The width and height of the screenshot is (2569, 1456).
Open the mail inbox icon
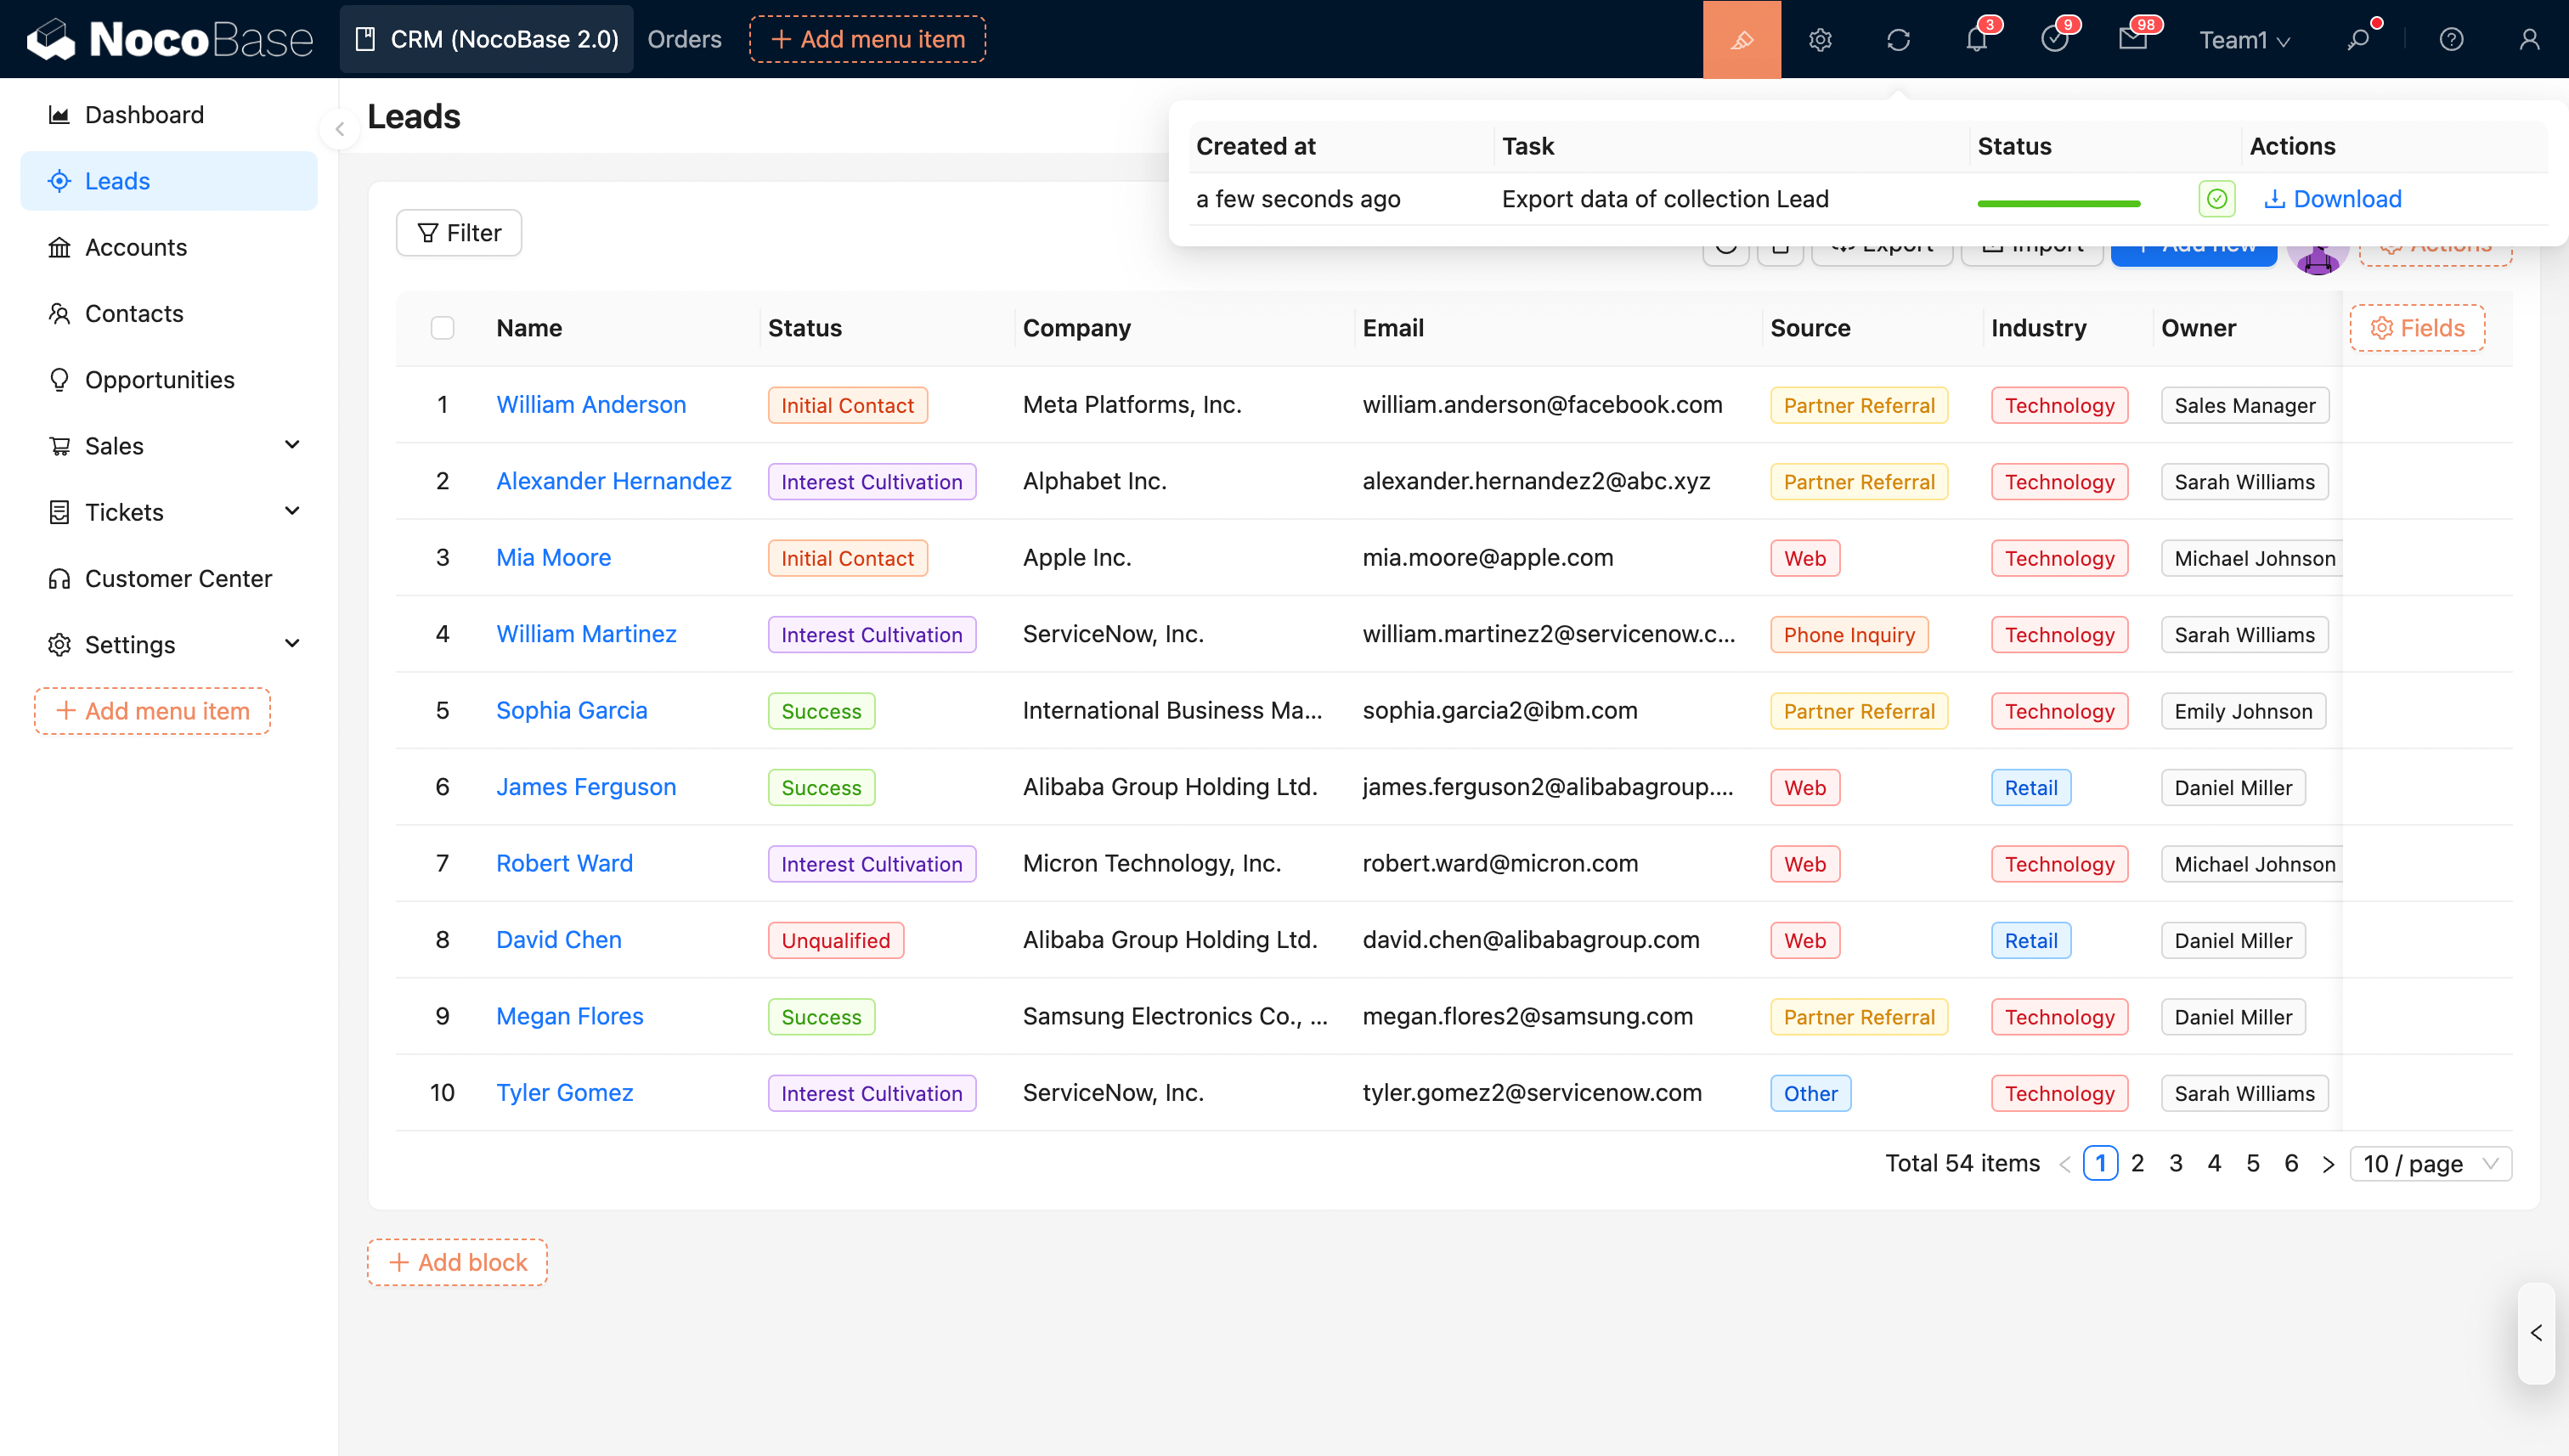tap(2132, 39)
